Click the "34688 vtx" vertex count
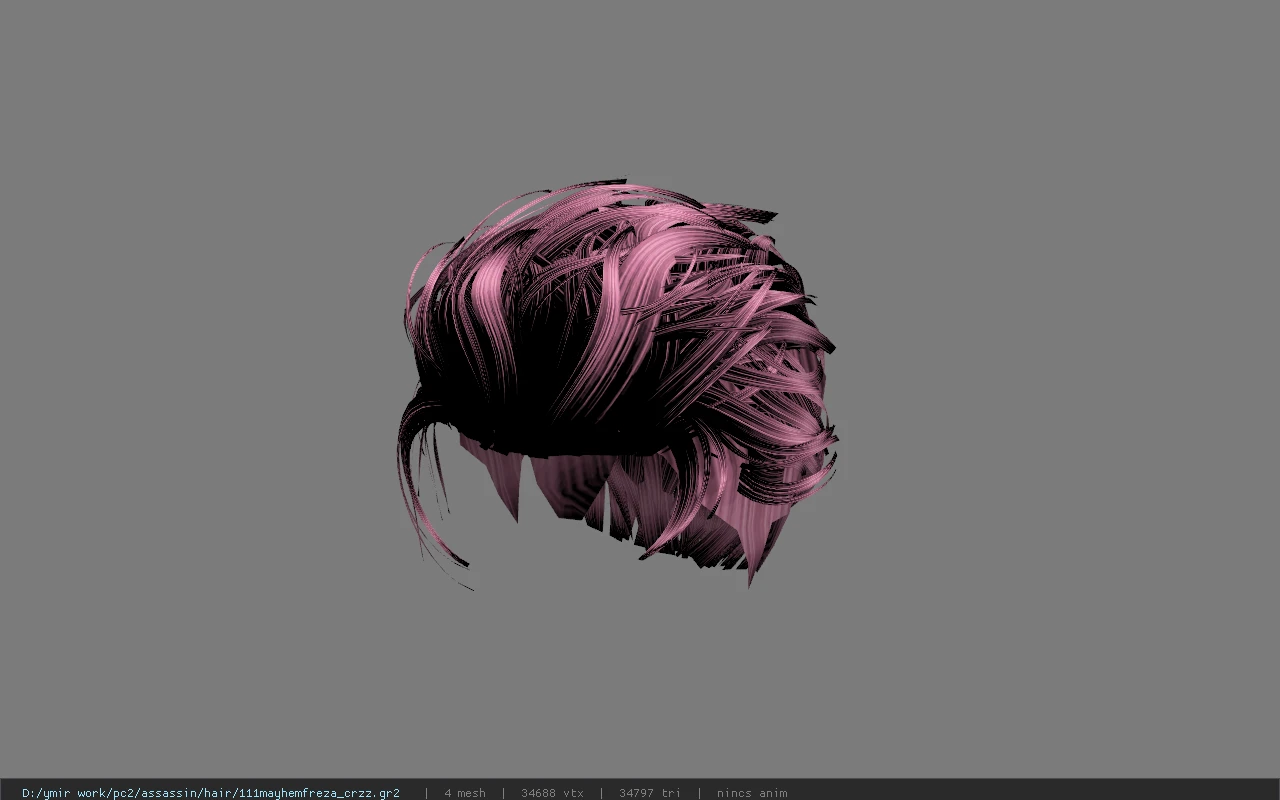 point(552,793)
